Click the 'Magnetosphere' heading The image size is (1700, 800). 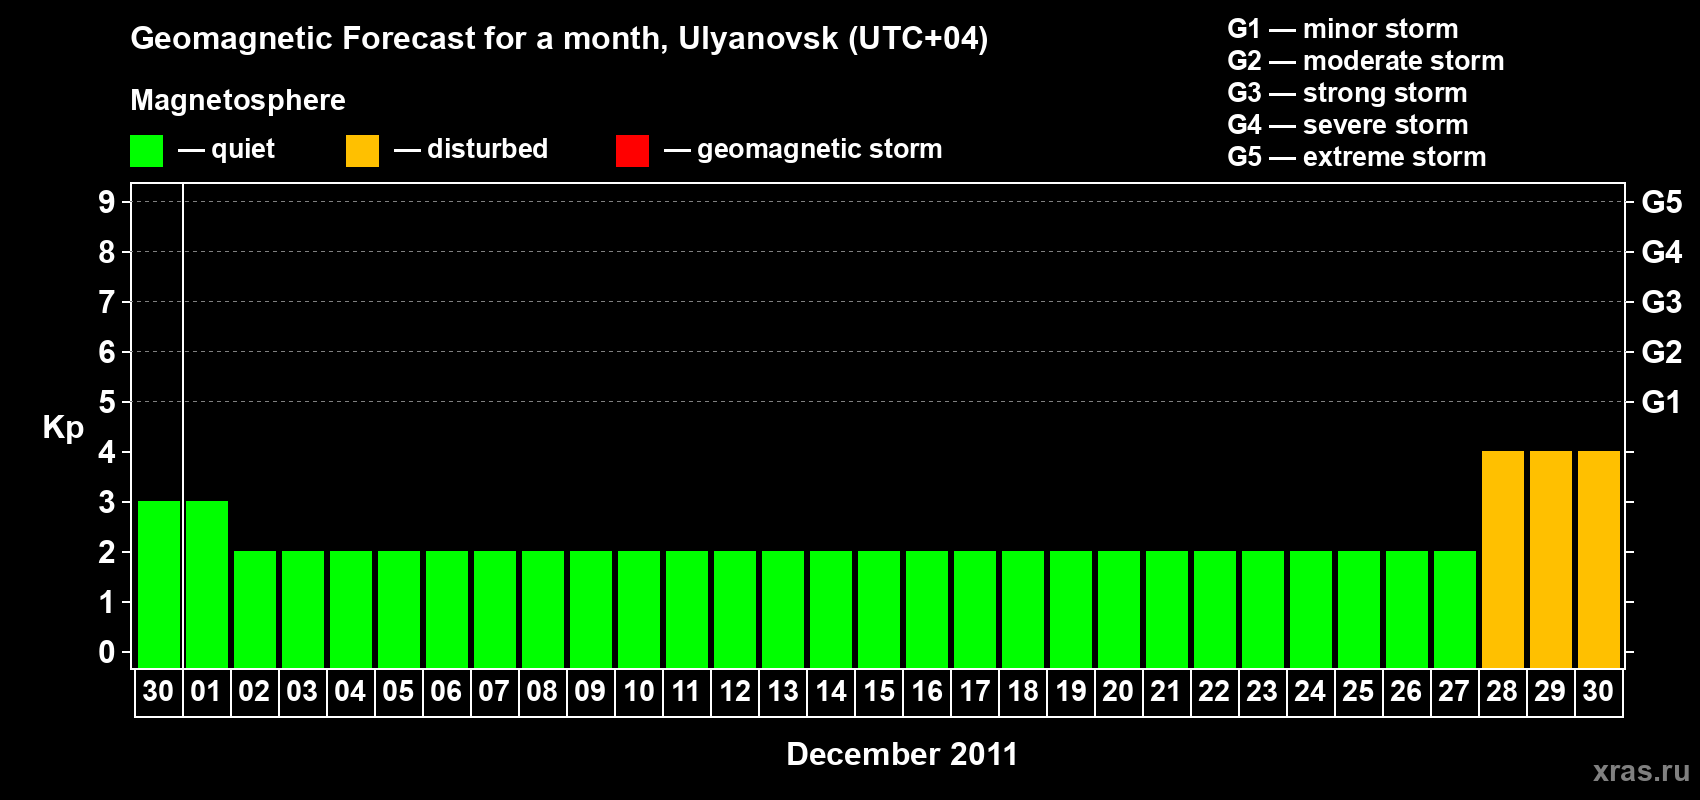click(238, 100)
